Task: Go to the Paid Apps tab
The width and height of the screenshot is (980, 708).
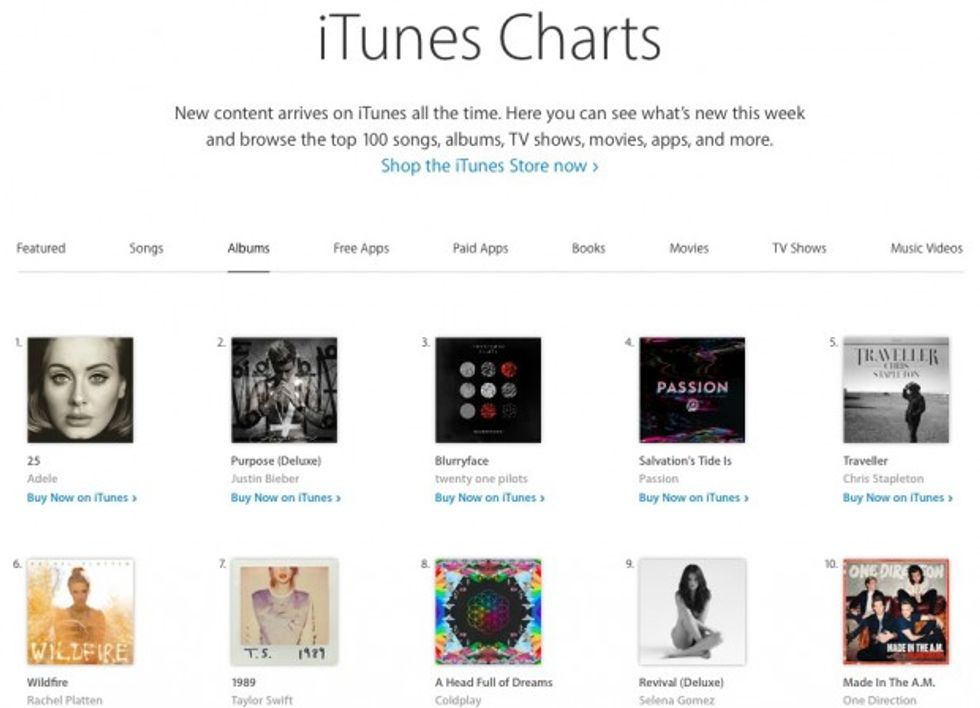Action: coord(480,248)
